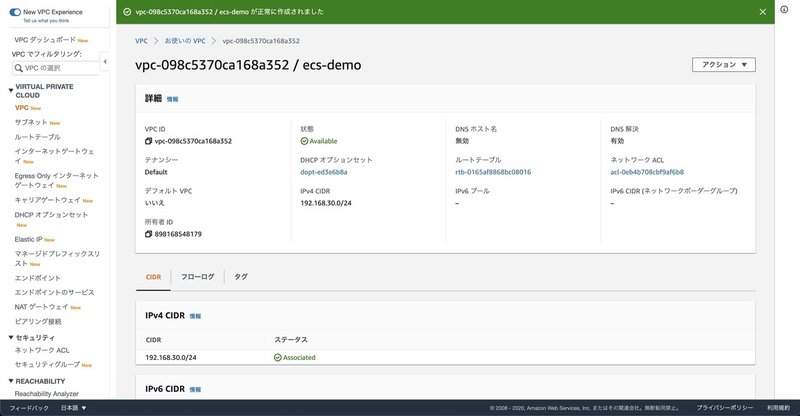800x416 pixels.
Task: Open キャリアゲートウェイ in sidebar
Action: [47, 200]
